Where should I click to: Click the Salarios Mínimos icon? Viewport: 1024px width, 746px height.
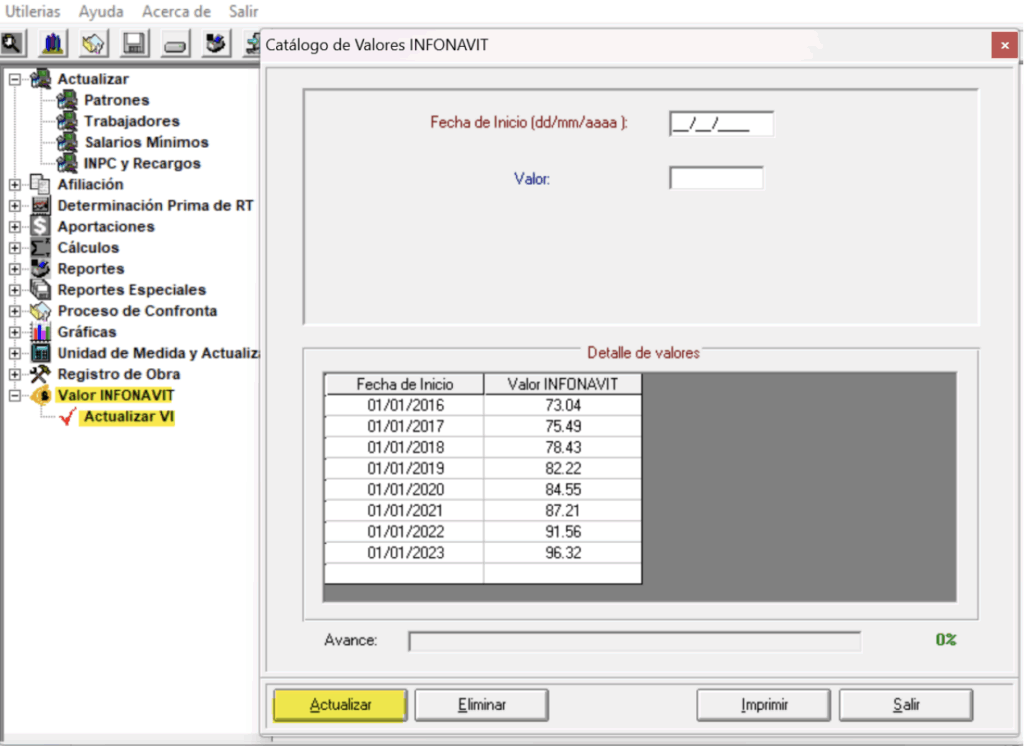[x=67, y=142]
